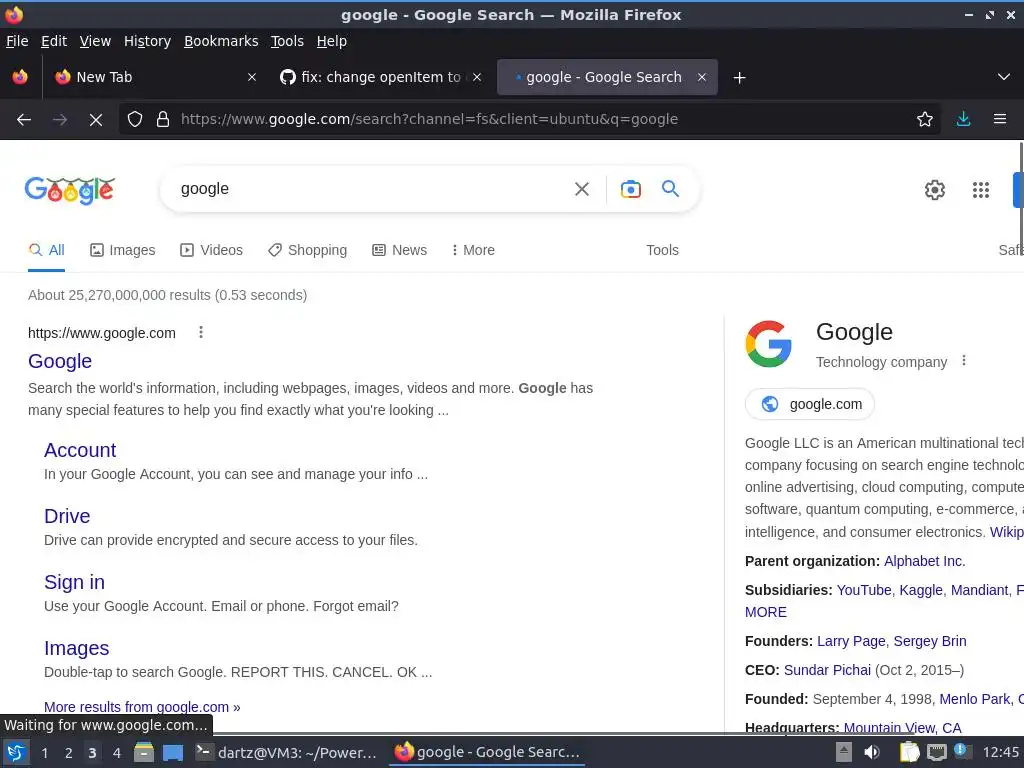Image resolution: width=1024 pixels, height=768 pixels.
Task: Open the network tray icon
Action: (x=936, y=752)
